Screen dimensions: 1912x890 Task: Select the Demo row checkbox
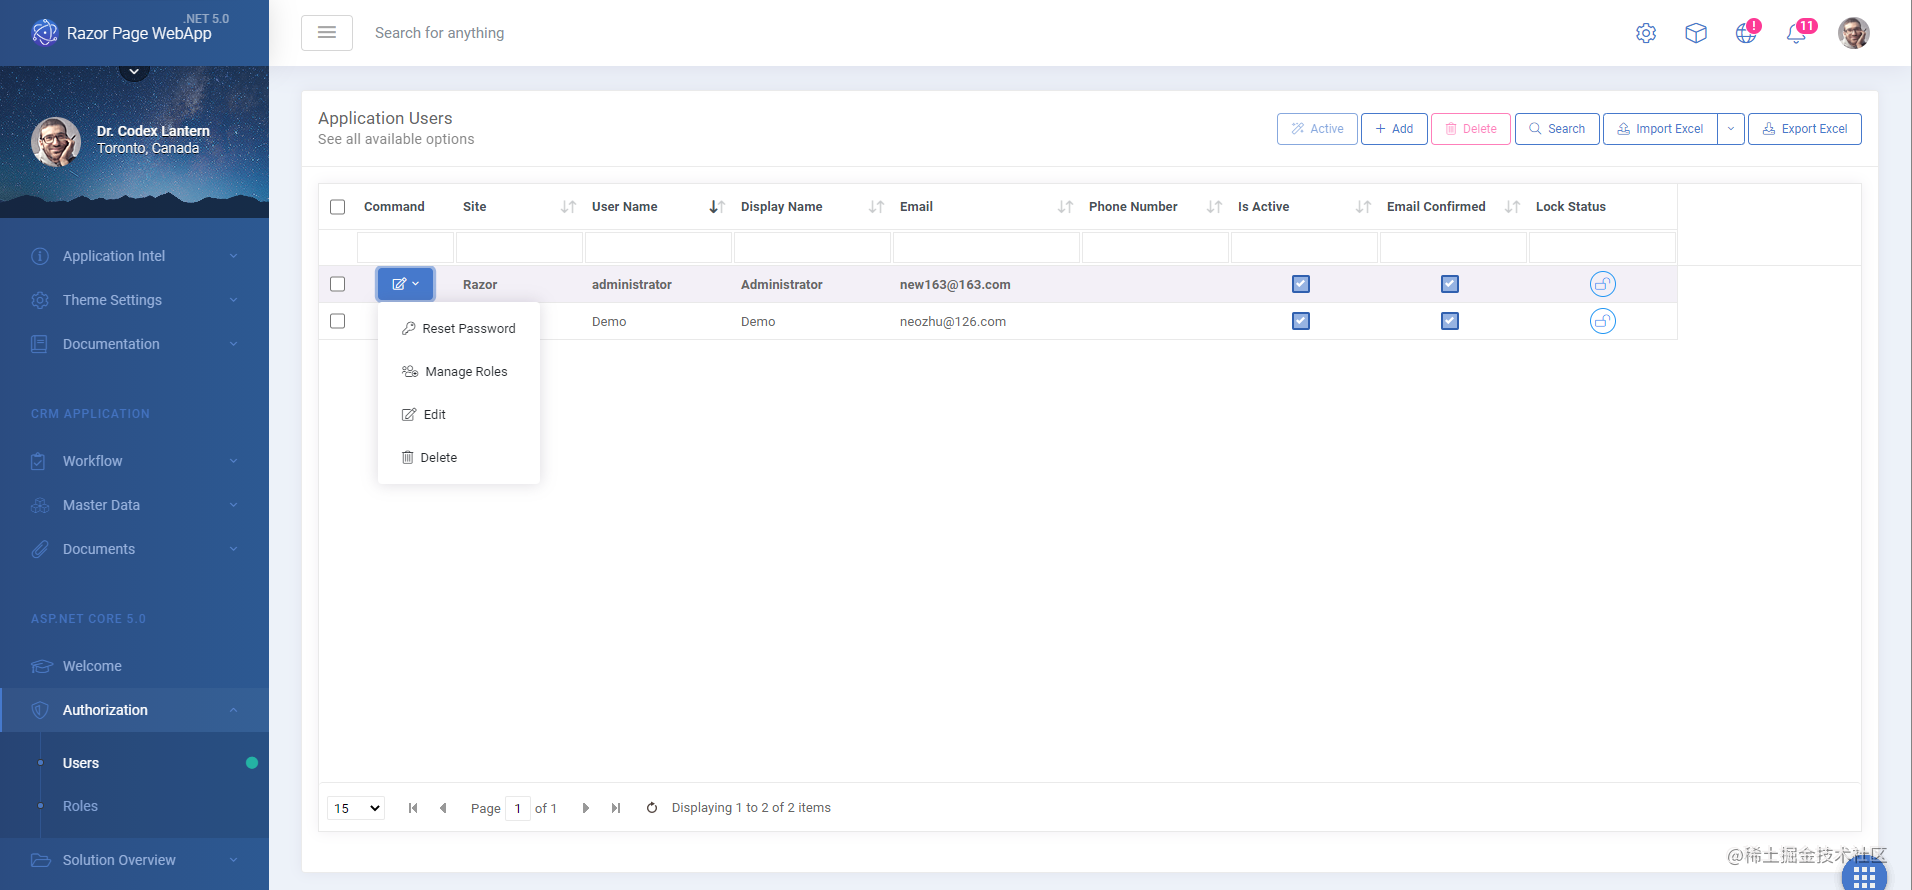[x=338, y=321]
